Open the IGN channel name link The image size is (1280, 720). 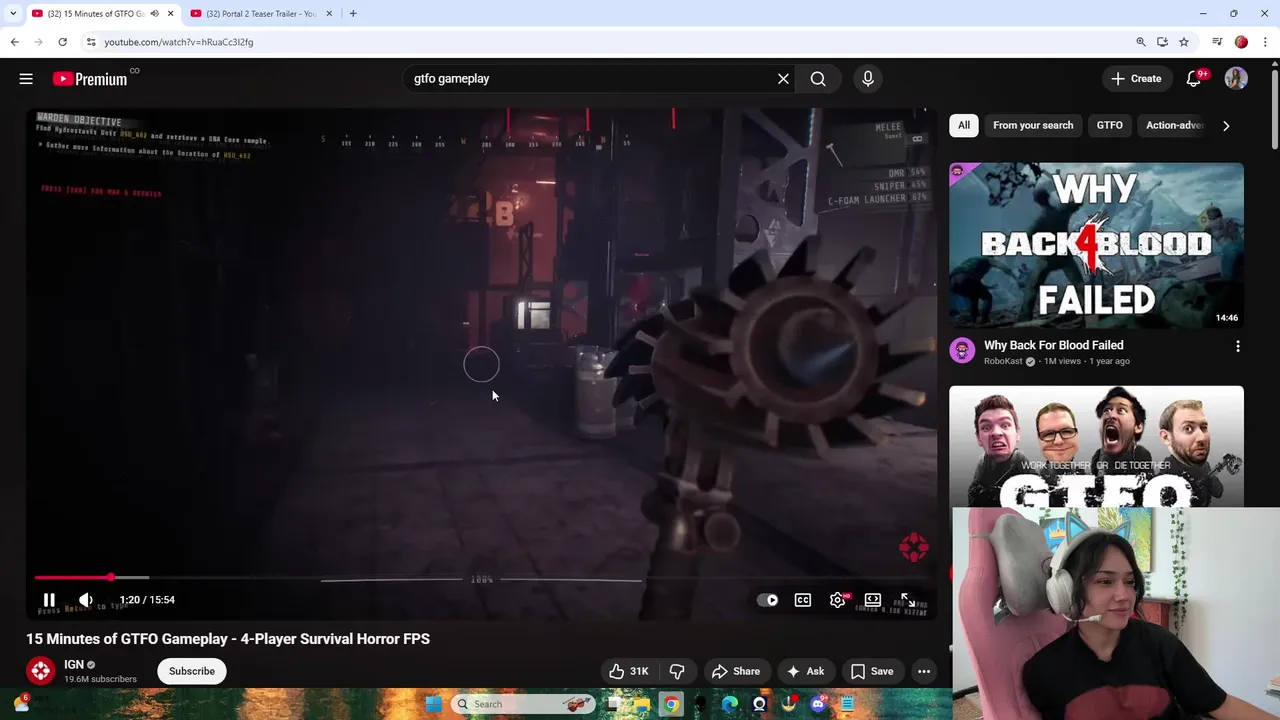pos(74,664)
